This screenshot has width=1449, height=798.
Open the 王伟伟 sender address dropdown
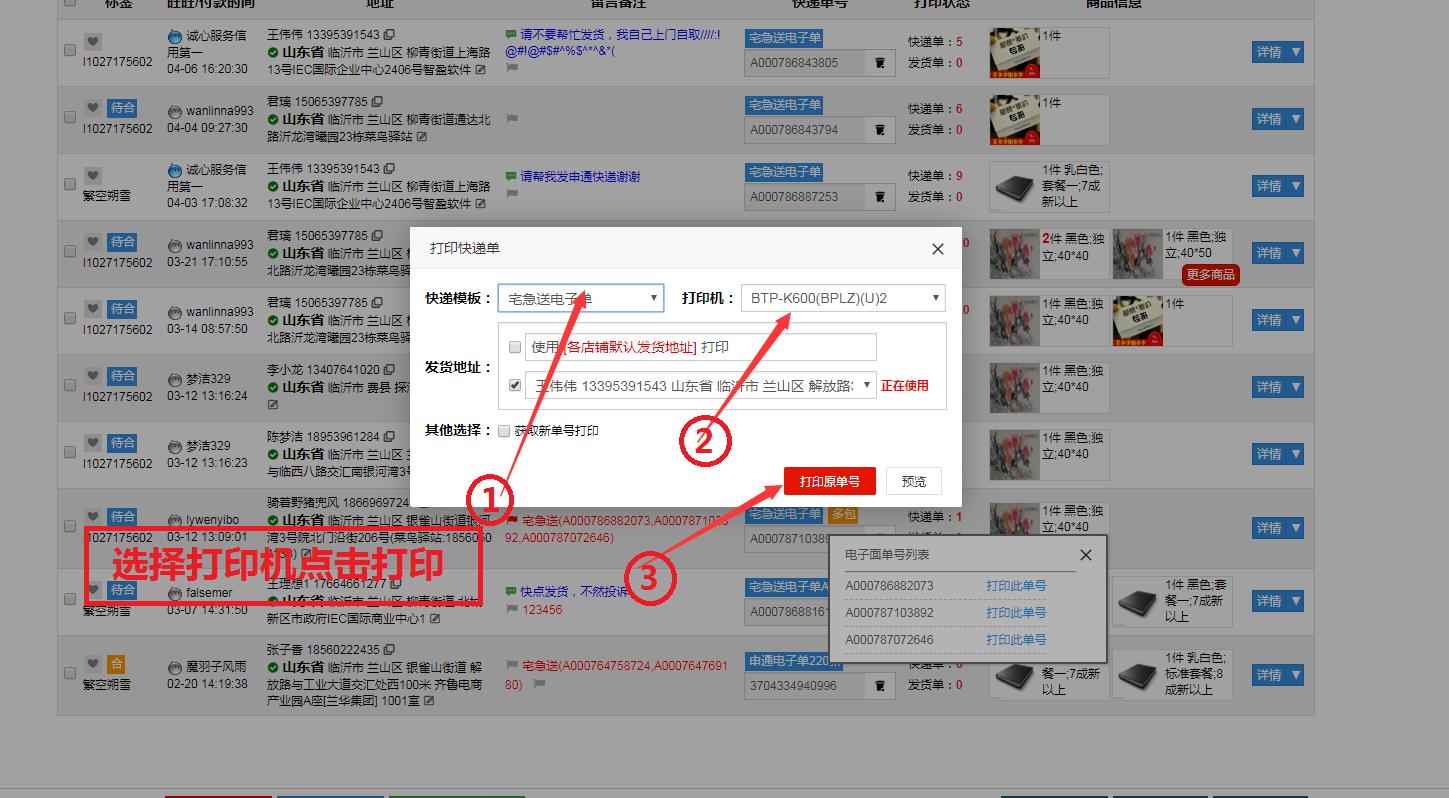(x=701, y=385)
